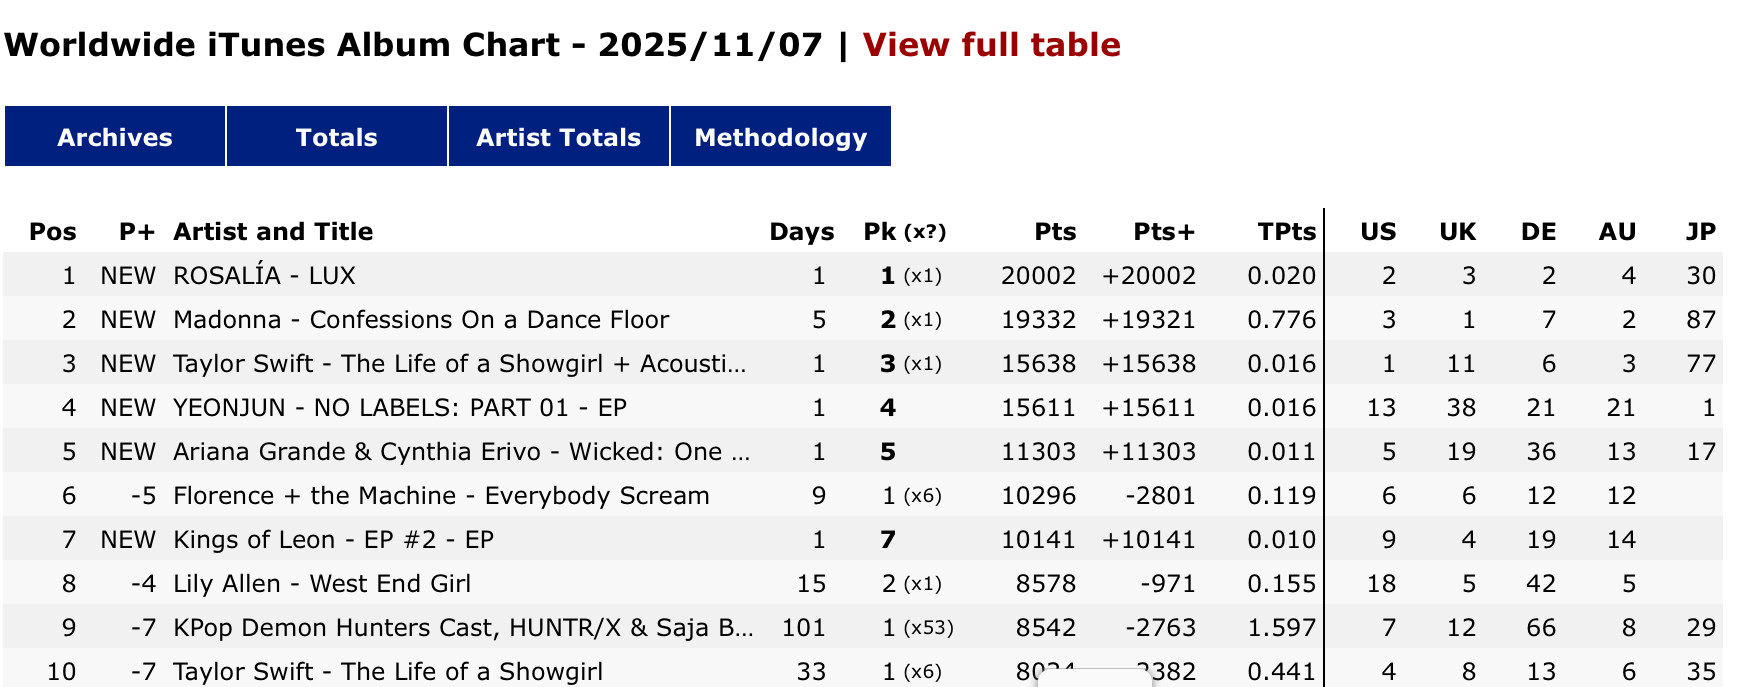Screen dimensions: 1745x687
Task: Click the JP column header
Action: coord(1700,232)
